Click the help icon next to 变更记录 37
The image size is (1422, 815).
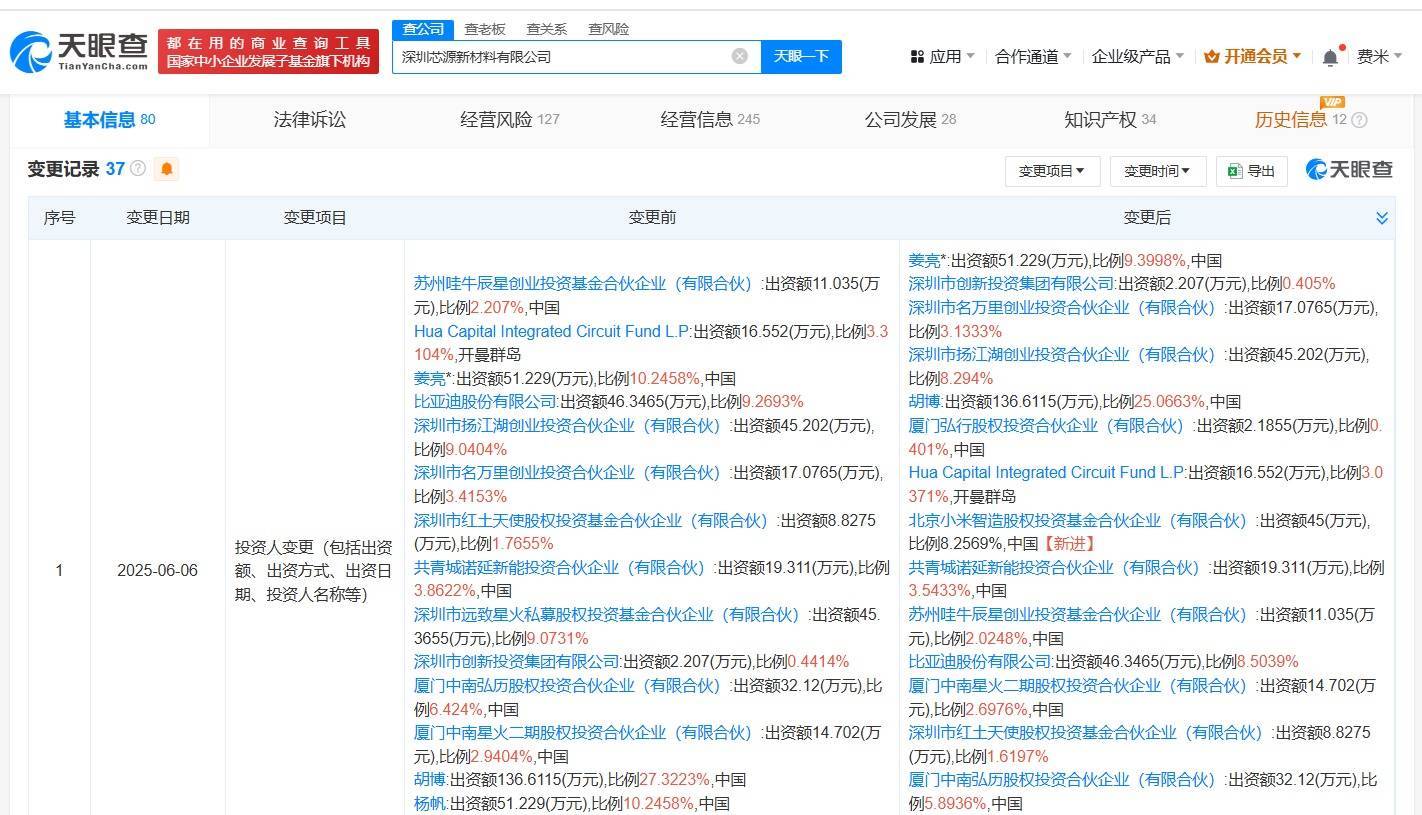(138, 169)
